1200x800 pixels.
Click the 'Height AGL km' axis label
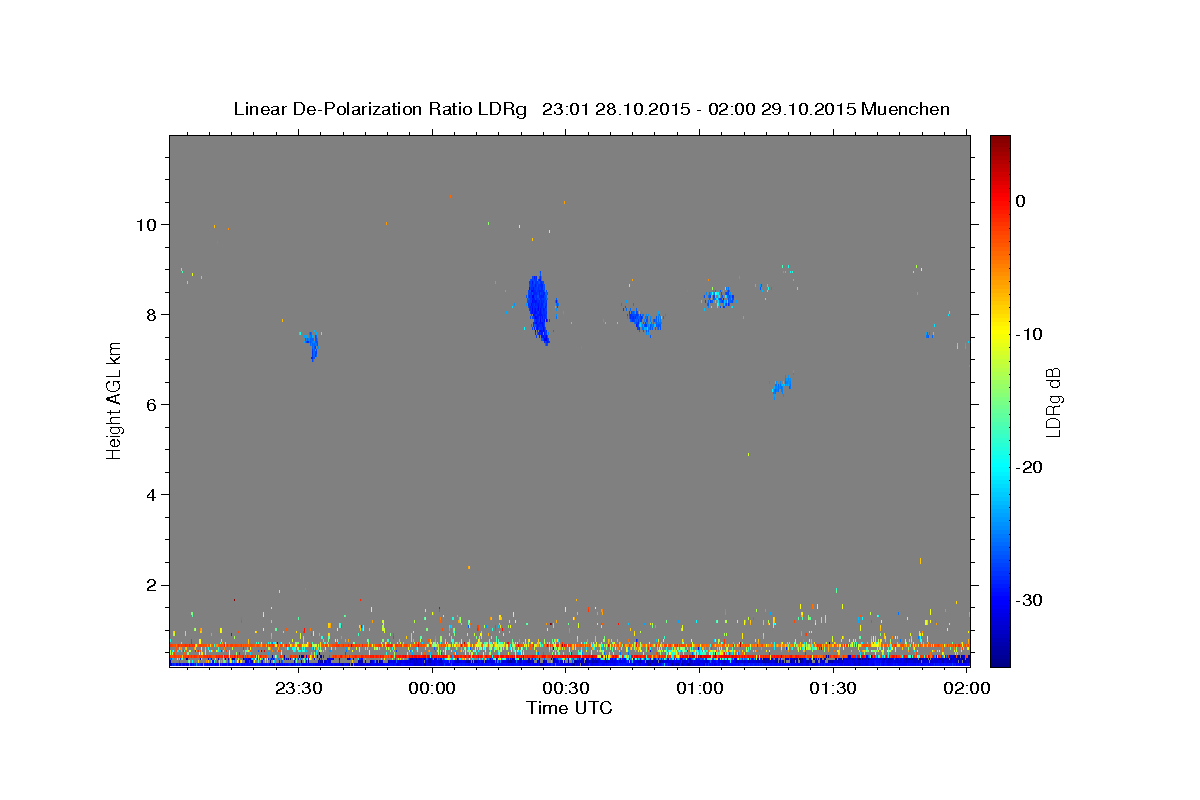pos(115,401)
